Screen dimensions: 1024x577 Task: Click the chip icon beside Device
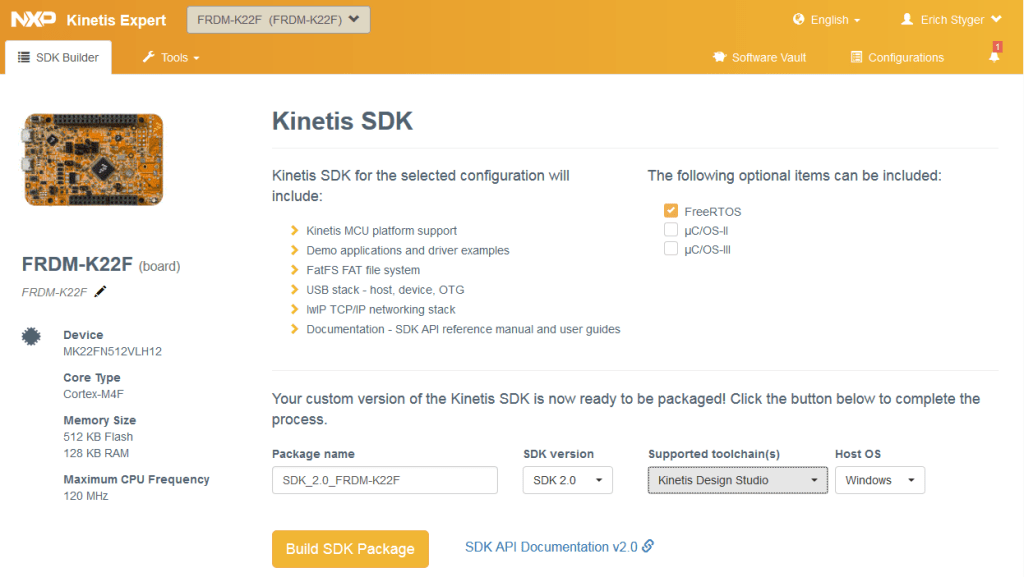[31, 336]
